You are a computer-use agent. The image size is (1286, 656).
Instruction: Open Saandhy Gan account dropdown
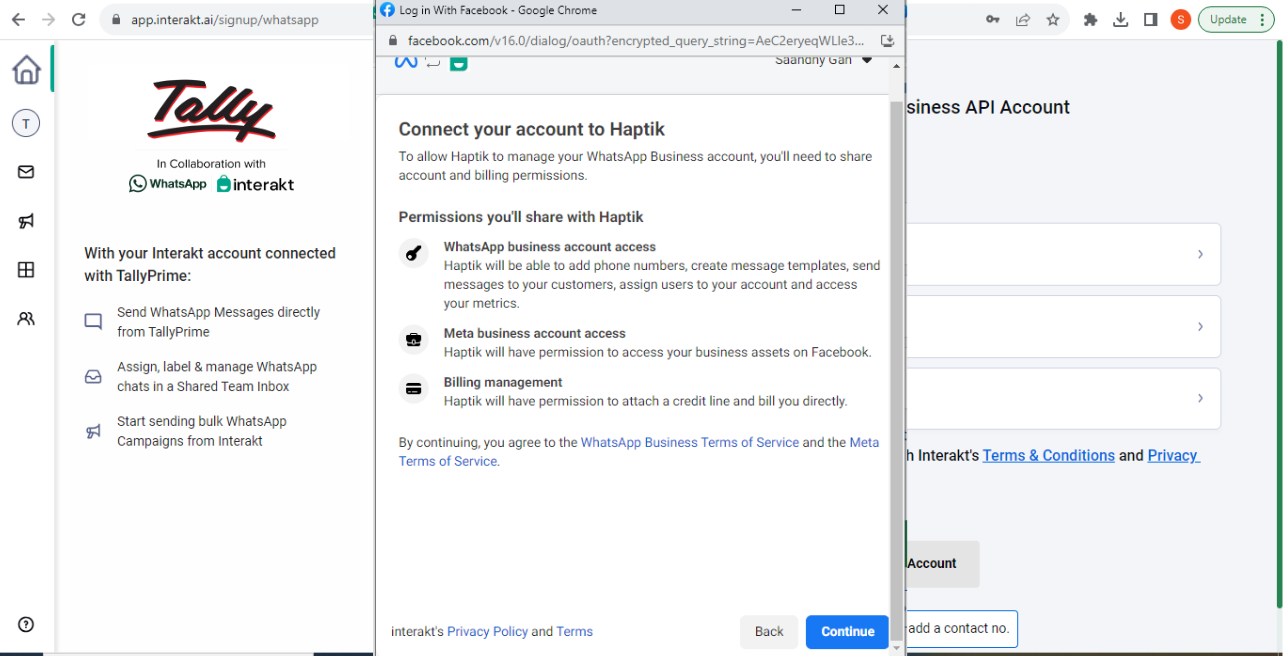[823, 61]
